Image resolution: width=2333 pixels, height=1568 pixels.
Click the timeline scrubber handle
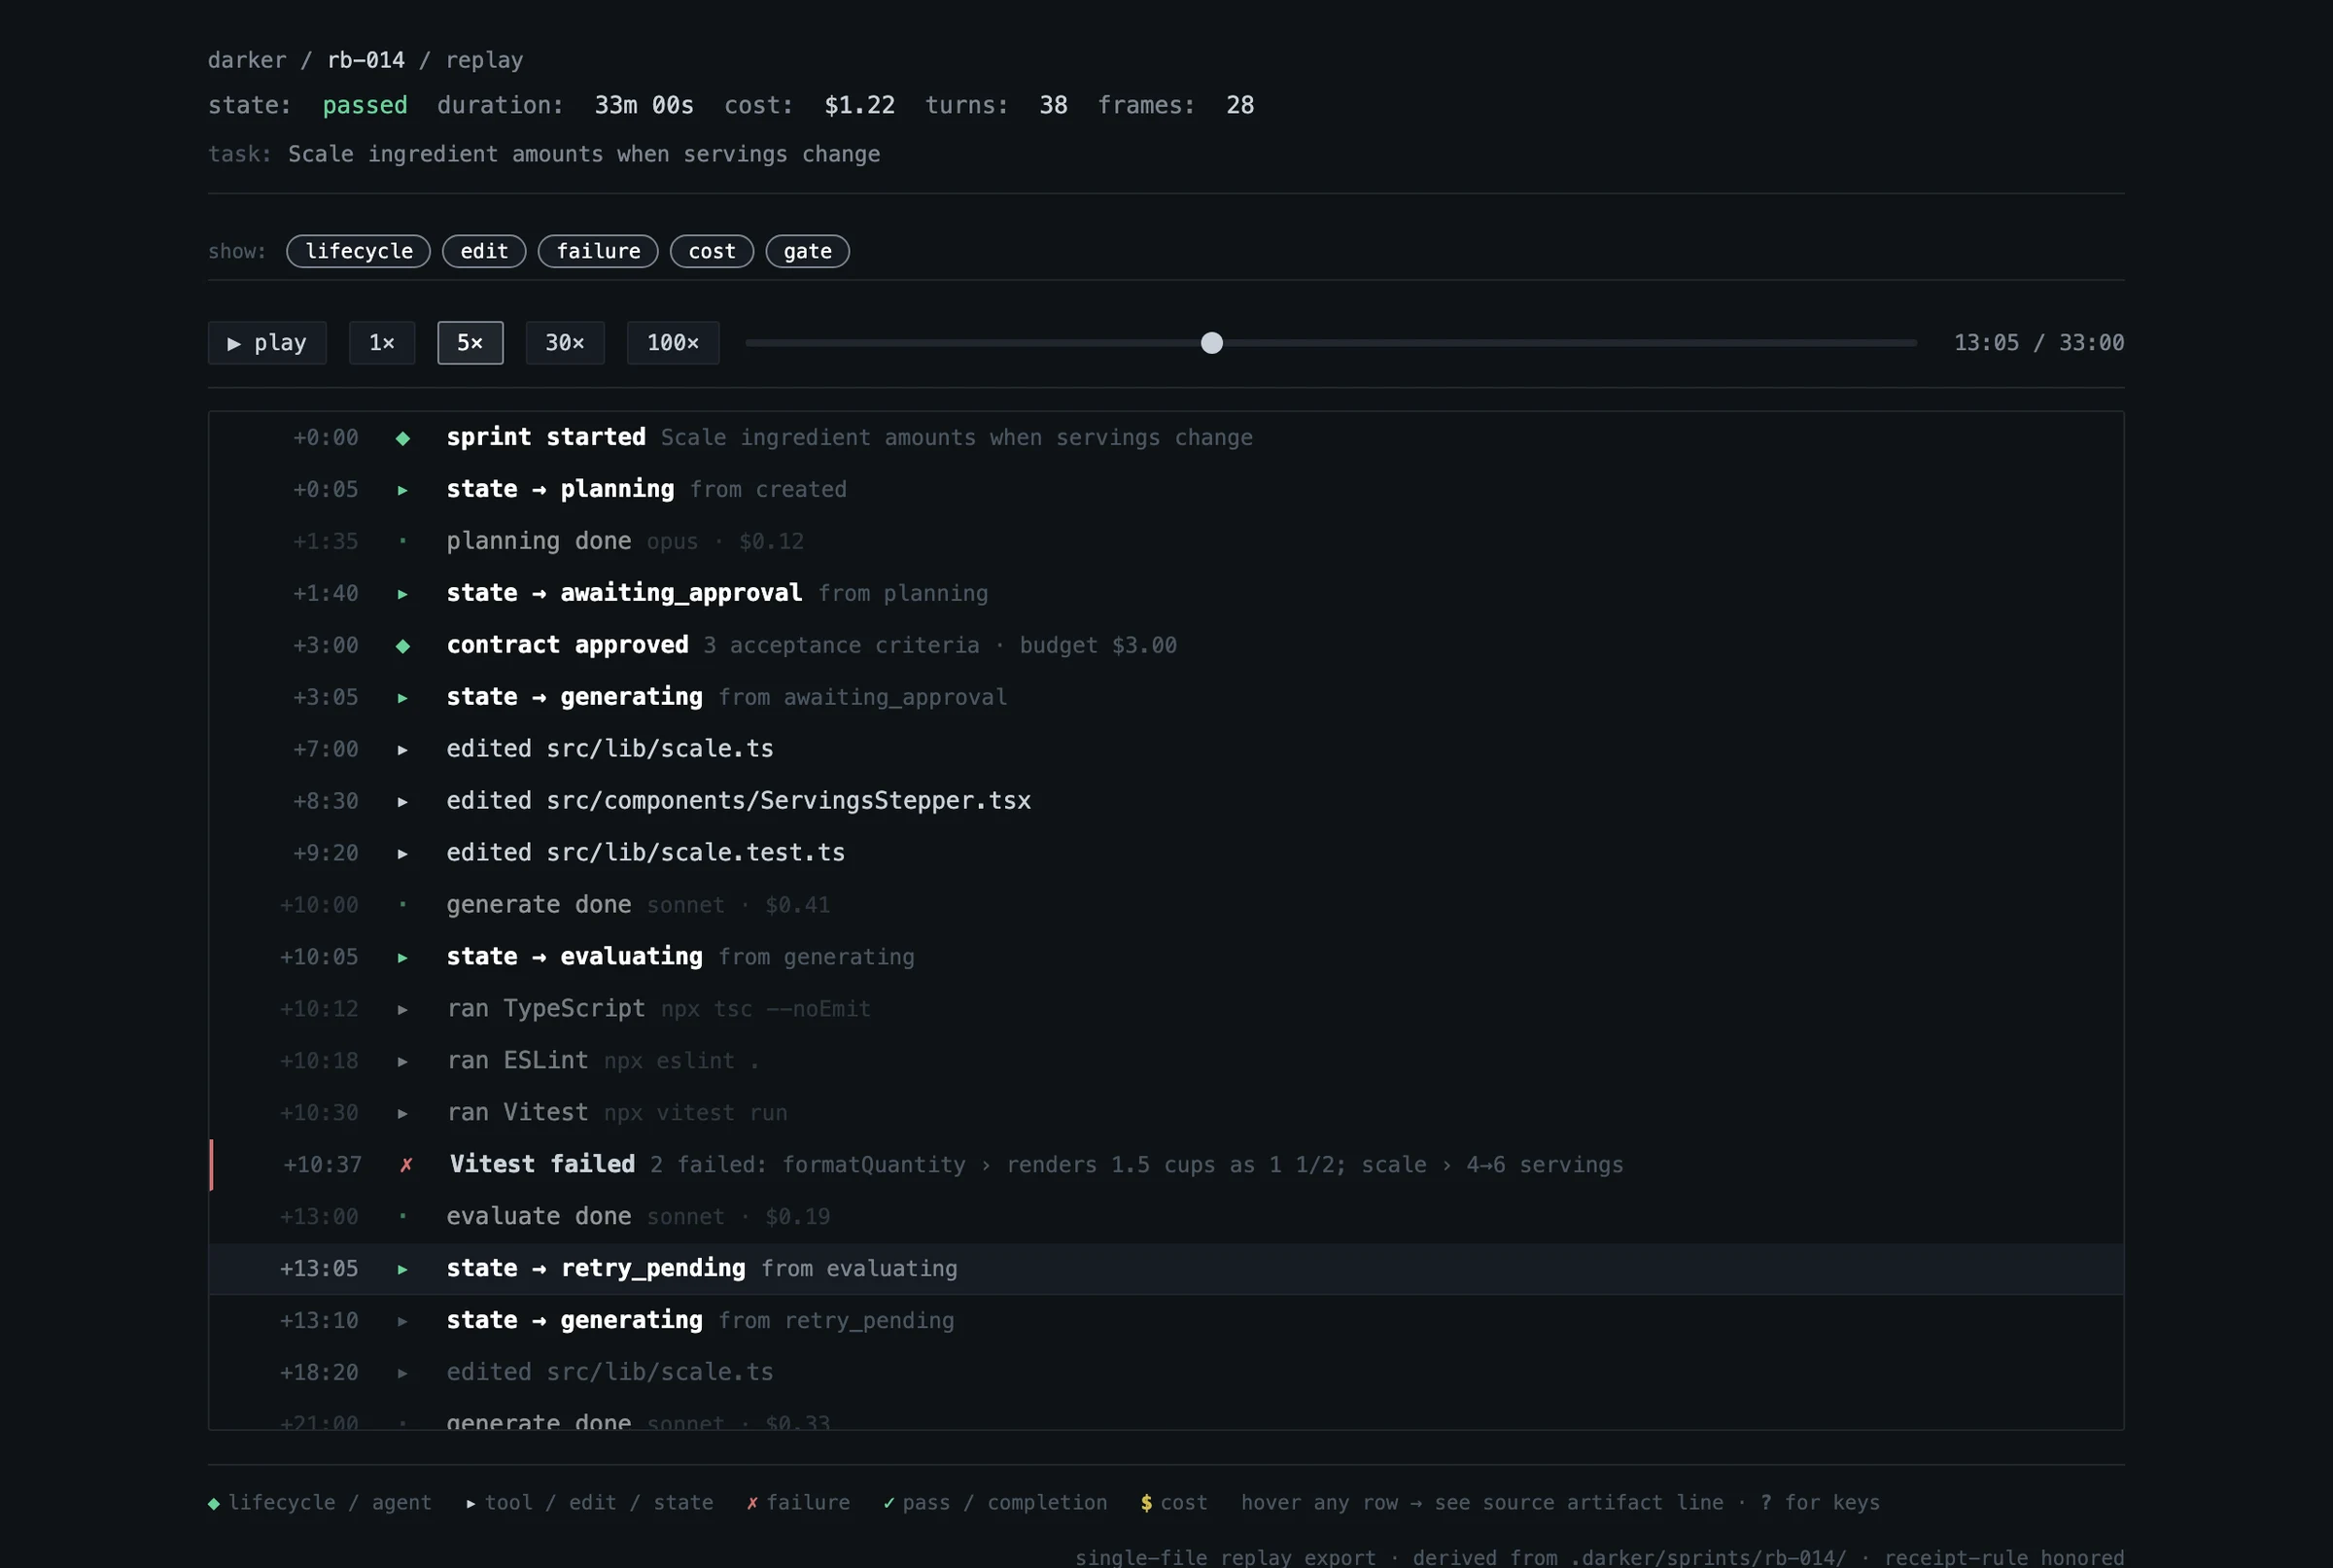[x=1212, y=343]
